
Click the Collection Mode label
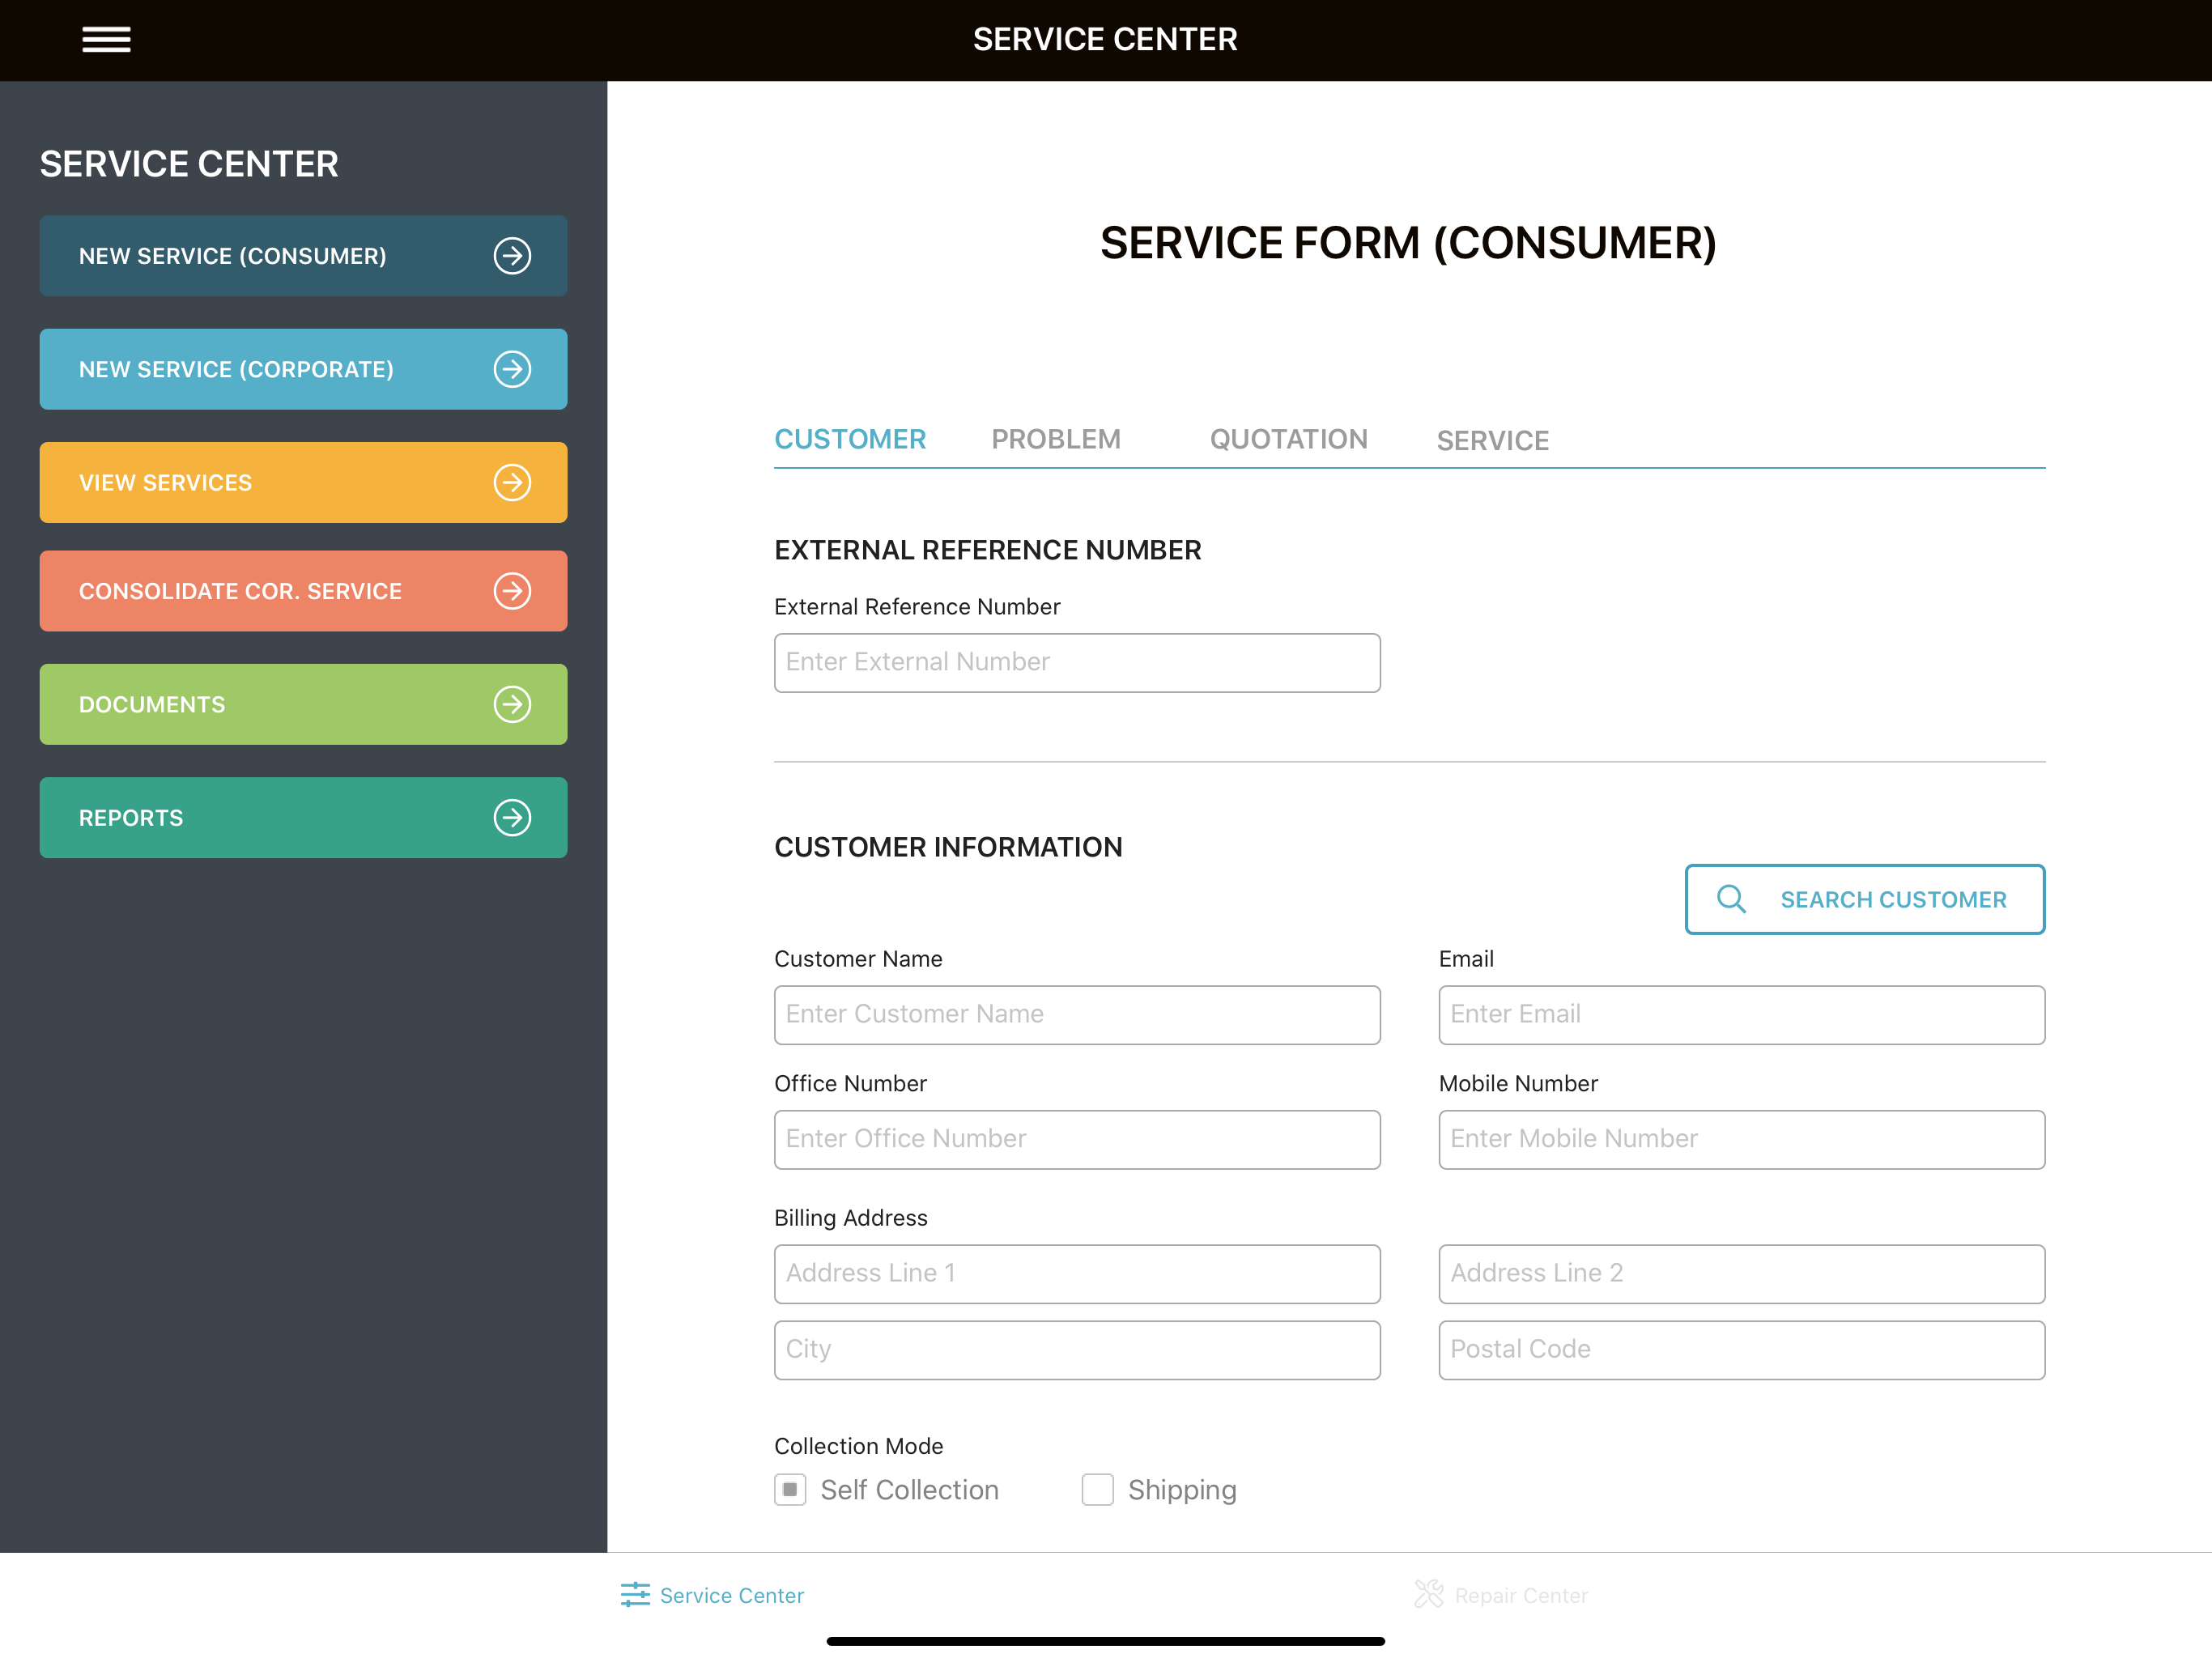pyautogui.click(x=858, y=1445)
